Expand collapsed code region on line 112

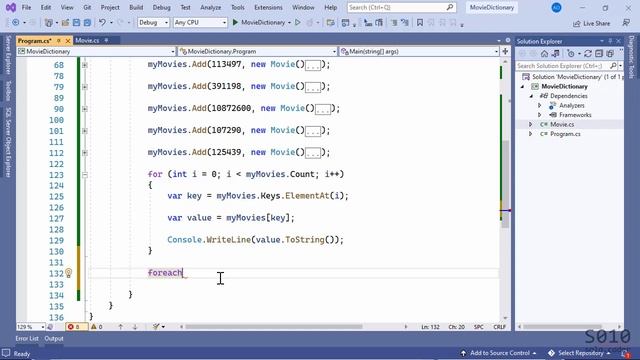pyautogui.click(x=84, y=153)
